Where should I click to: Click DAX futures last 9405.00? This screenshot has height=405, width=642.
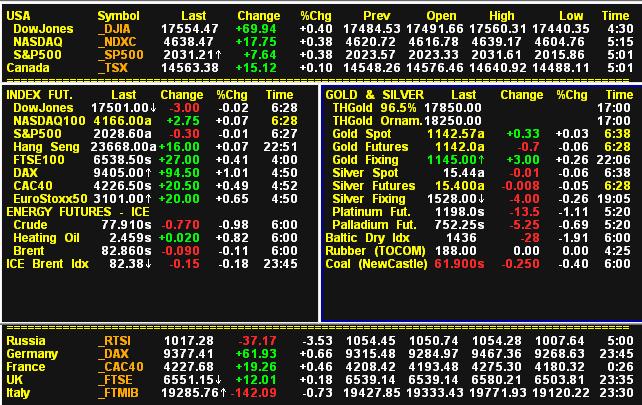[x=122, y=173]
